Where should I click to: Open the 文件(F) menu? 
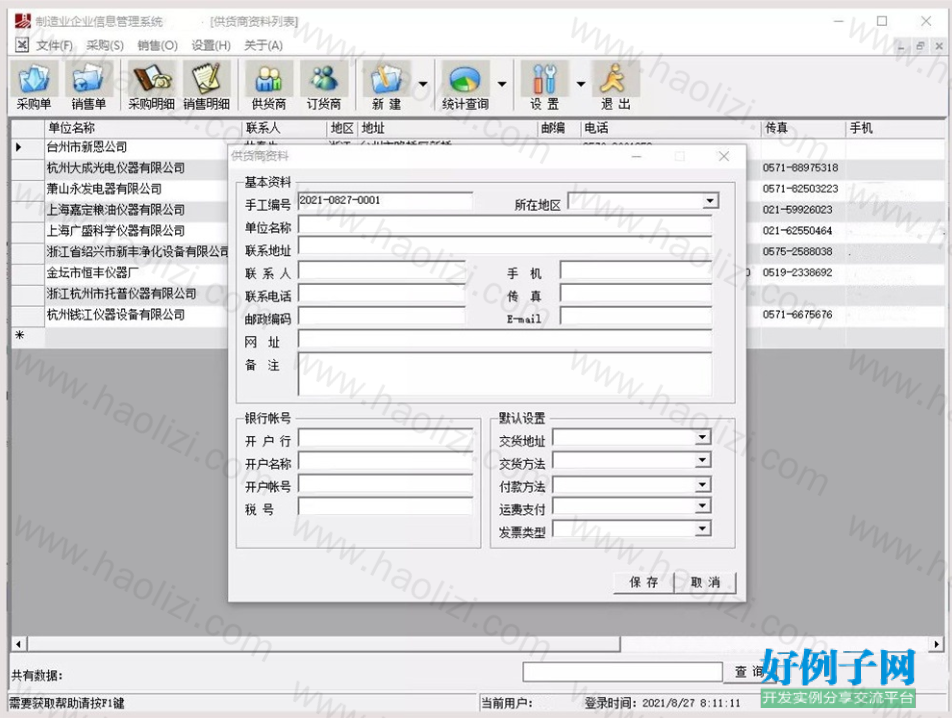54,46
